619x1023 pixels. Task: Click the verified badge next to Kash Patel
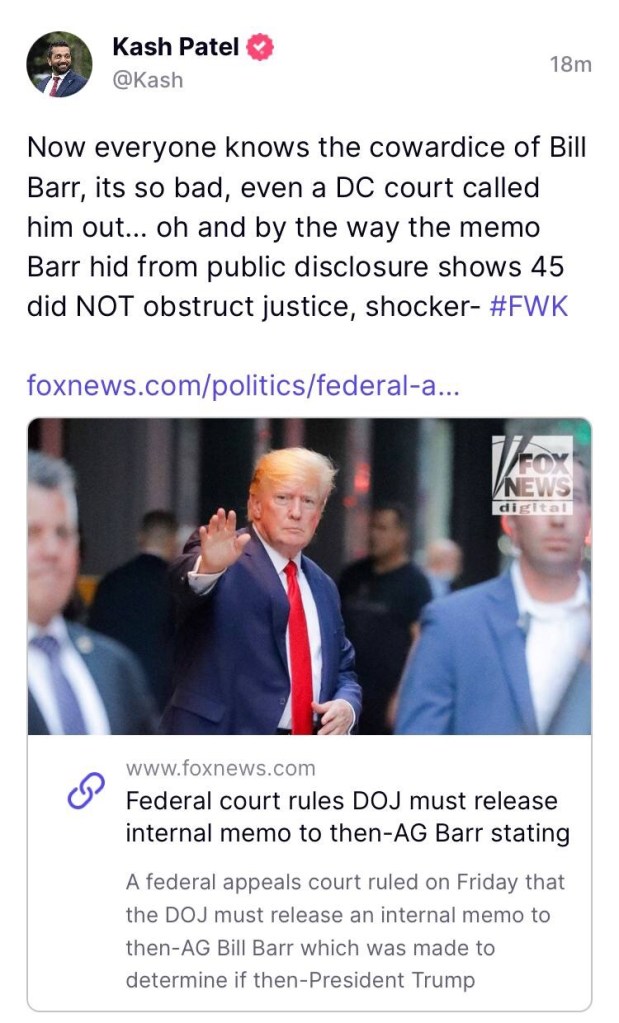click(x=260, y=47)
